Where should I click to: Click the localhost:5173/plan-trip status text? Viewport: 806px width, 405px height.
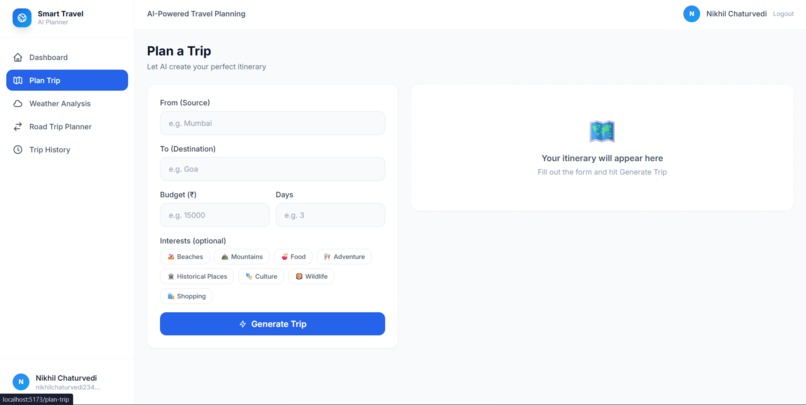click(36, 399)
